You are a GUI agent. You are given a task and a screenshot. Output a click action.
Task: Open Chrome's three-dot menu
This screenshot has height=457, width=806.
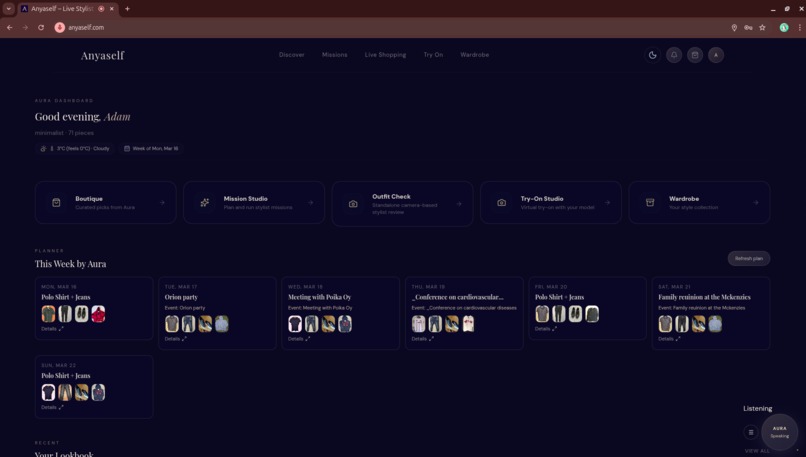coord(799,28)
